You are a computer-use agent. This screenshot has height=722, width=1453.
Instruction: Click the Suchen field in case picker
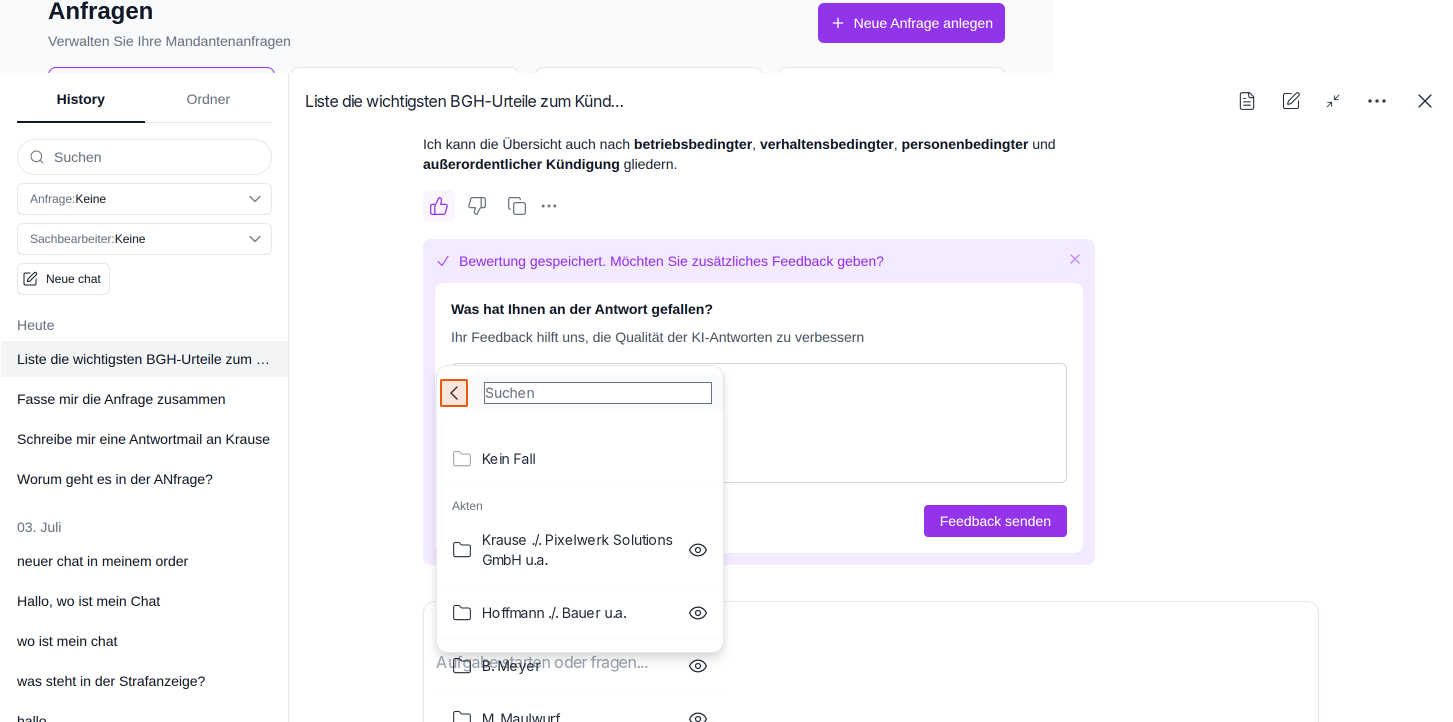(x=598, y=393)
